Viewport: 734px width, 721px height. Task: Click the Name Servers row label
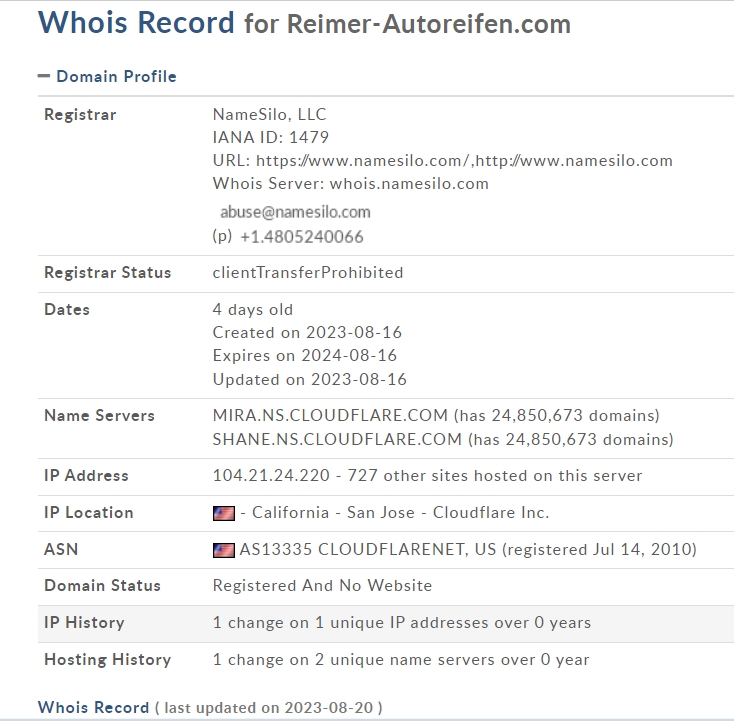coord(99,415)
